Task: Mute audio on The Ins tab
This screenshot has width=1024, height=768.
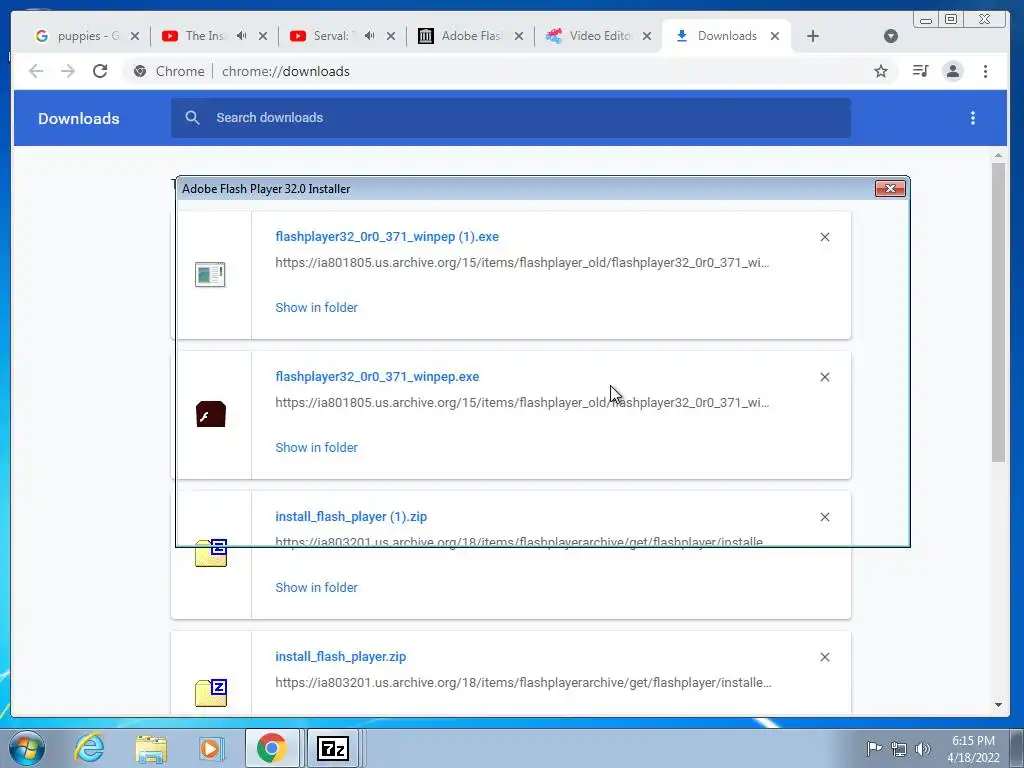Action: 242,36
